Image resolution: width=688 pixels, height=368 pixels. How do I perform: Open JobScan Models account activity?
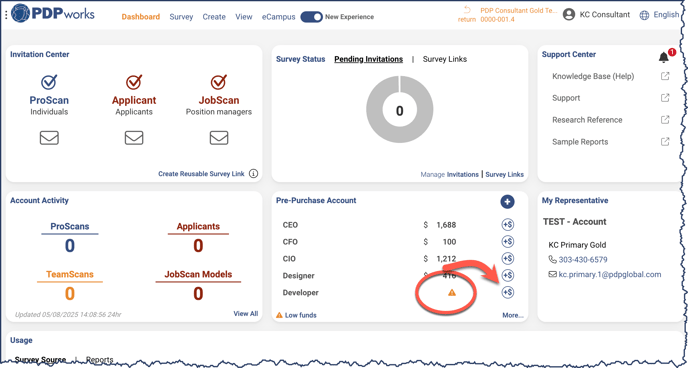(198, 286)
